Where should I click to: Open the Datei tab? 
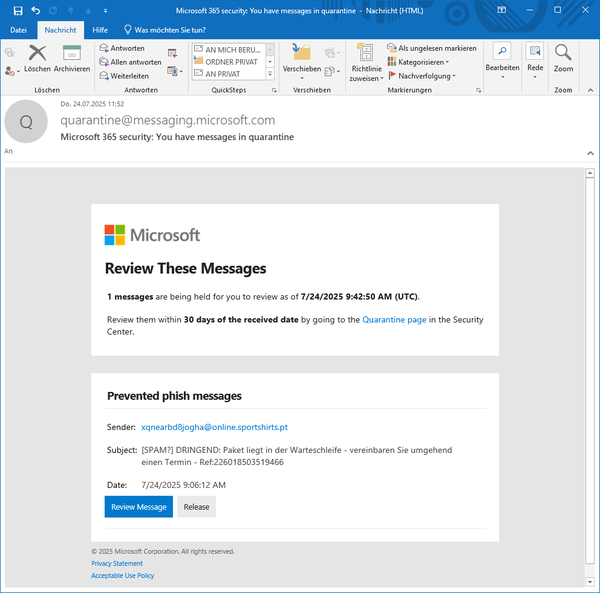point(18,30)
